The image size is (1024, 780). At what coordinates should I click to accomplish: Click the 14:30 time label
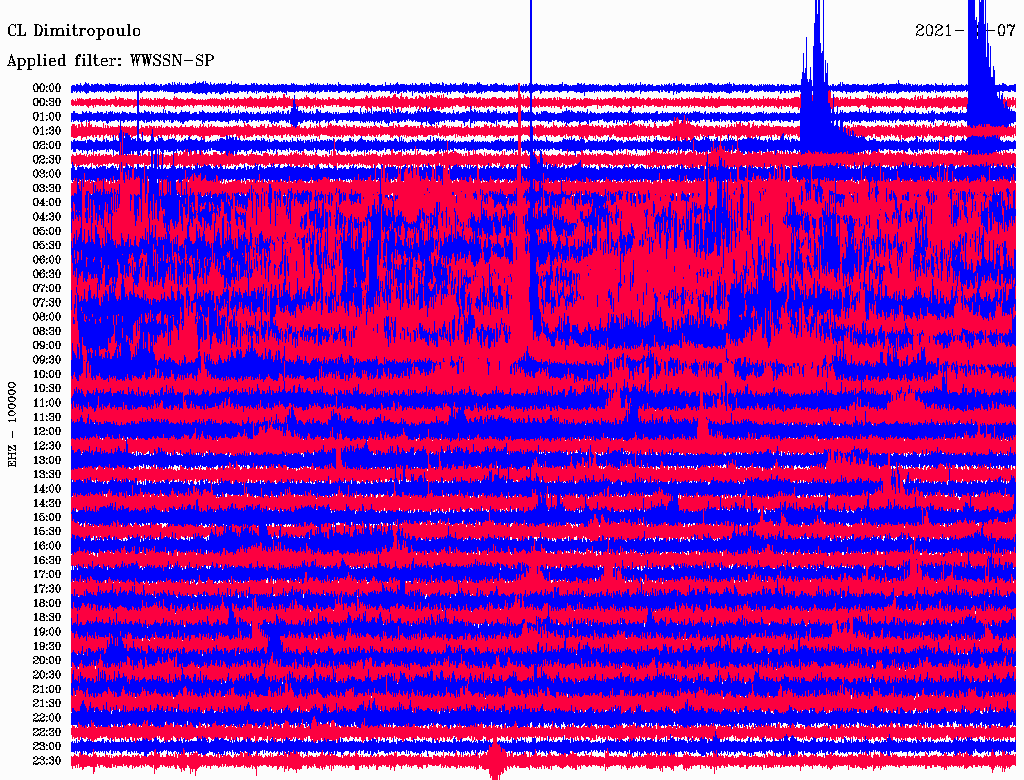[x=47, y=503]
